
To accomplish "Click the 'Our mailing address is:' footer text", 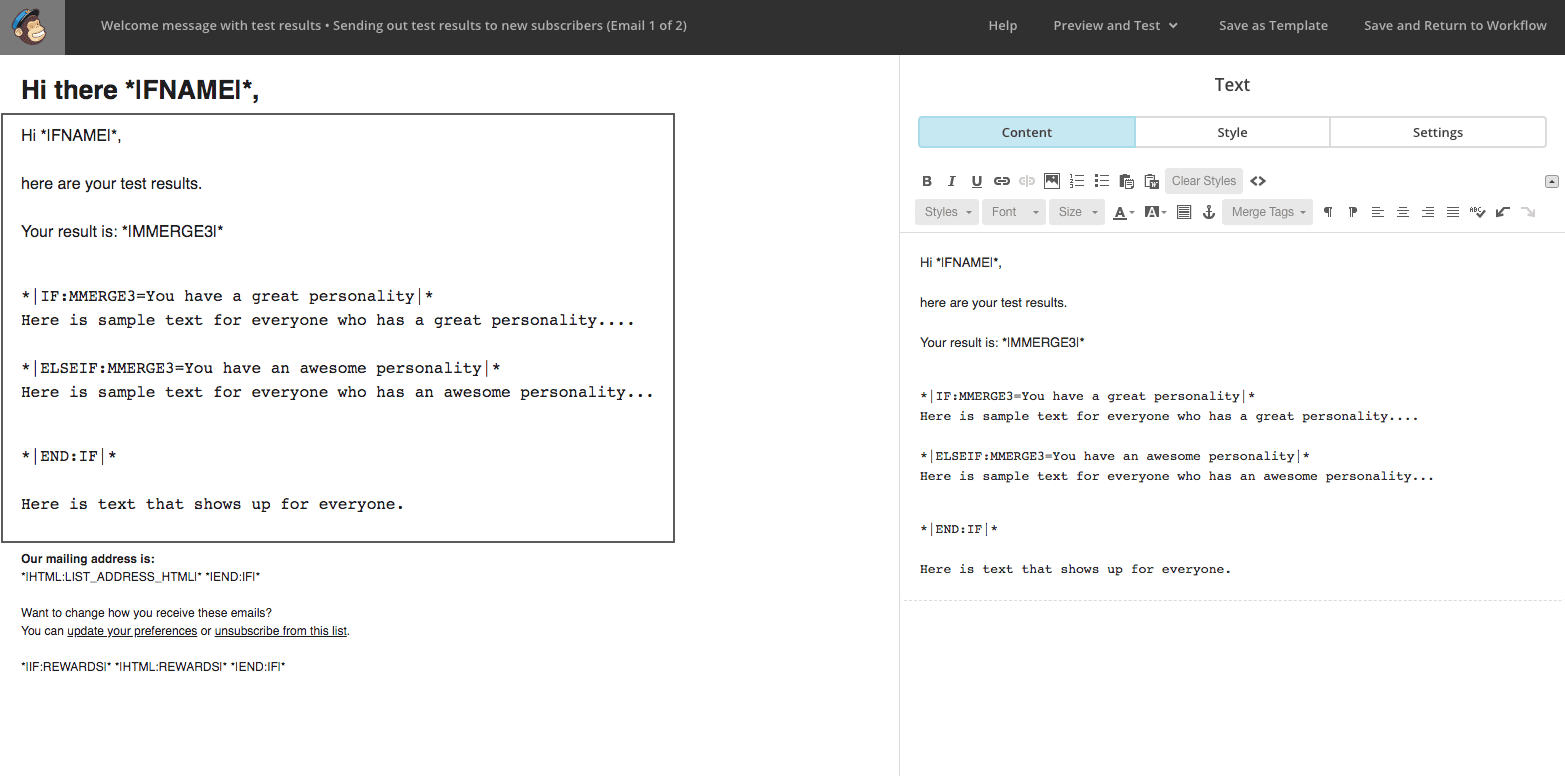I will pos(88,559).
